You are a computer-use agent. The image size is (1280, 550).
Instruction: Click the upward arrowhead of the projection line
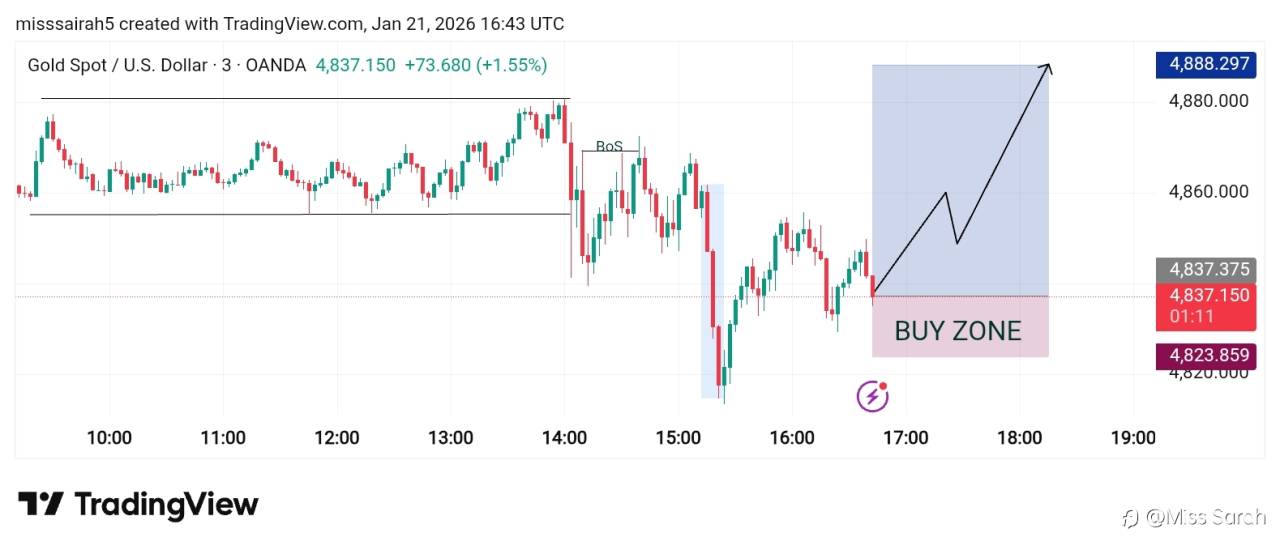[1047, 67]
